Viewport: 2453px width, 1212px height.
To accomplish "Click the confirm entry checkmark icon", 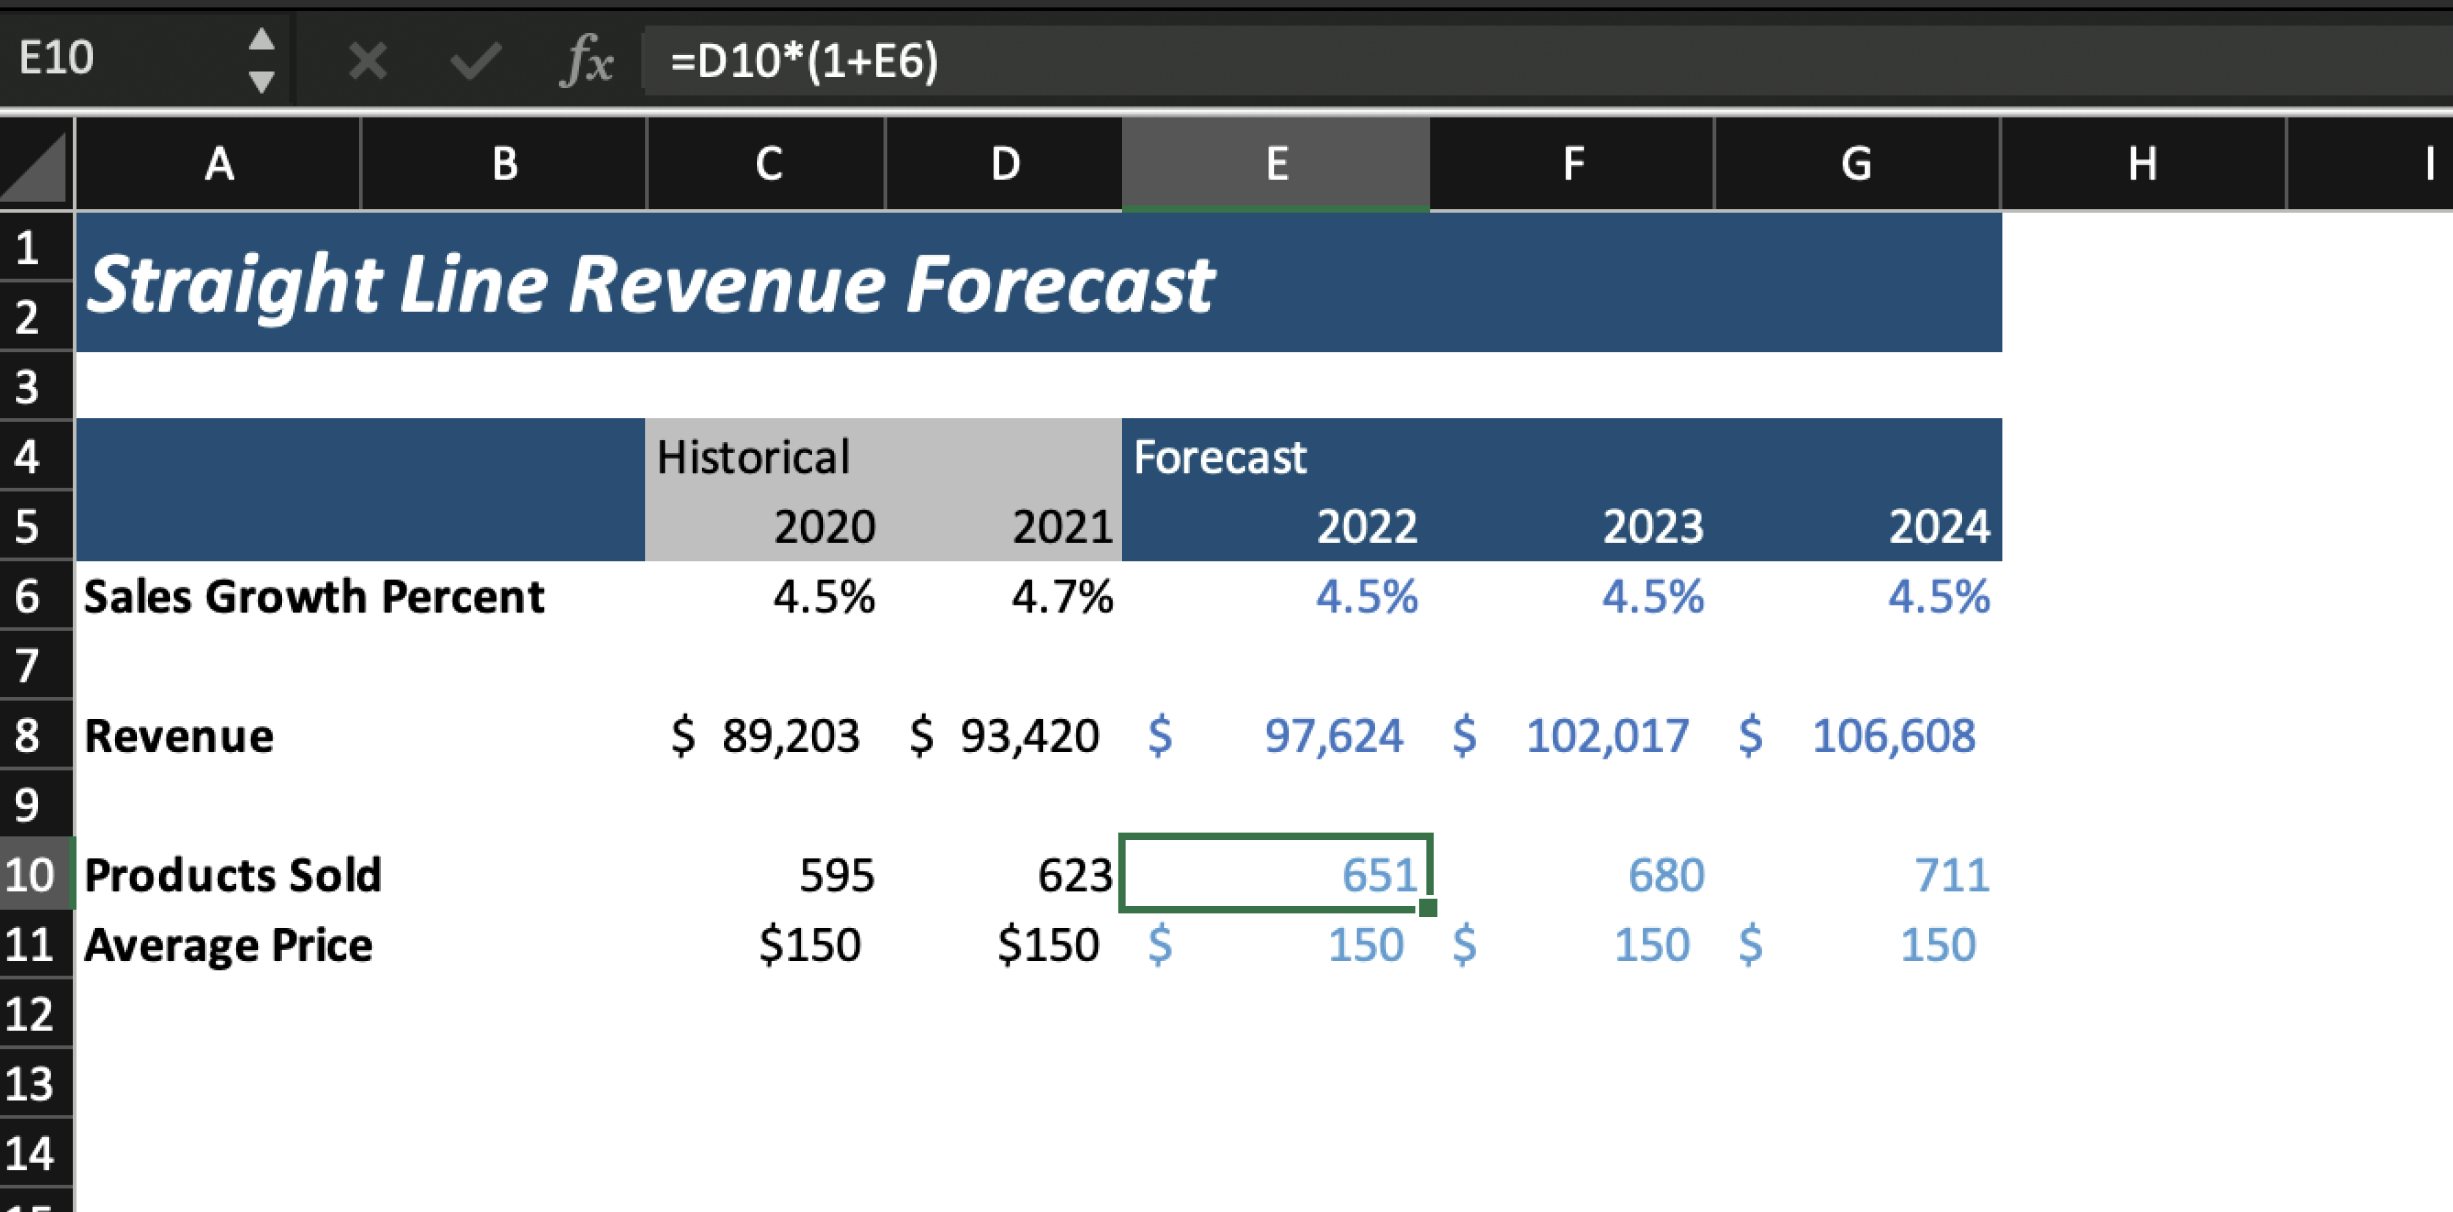I will (475, 61).
